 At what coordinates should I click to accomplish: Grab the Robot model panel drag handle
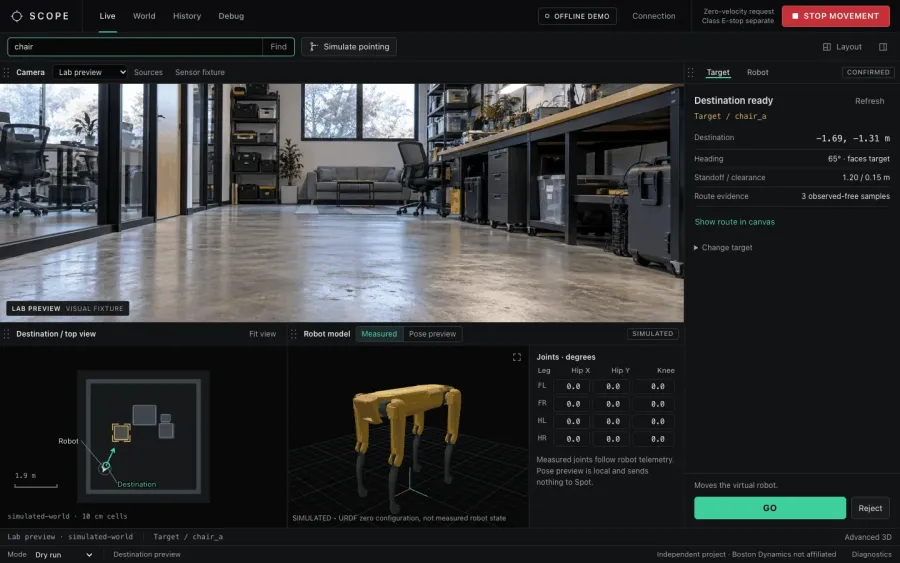(x=294, y=334)
